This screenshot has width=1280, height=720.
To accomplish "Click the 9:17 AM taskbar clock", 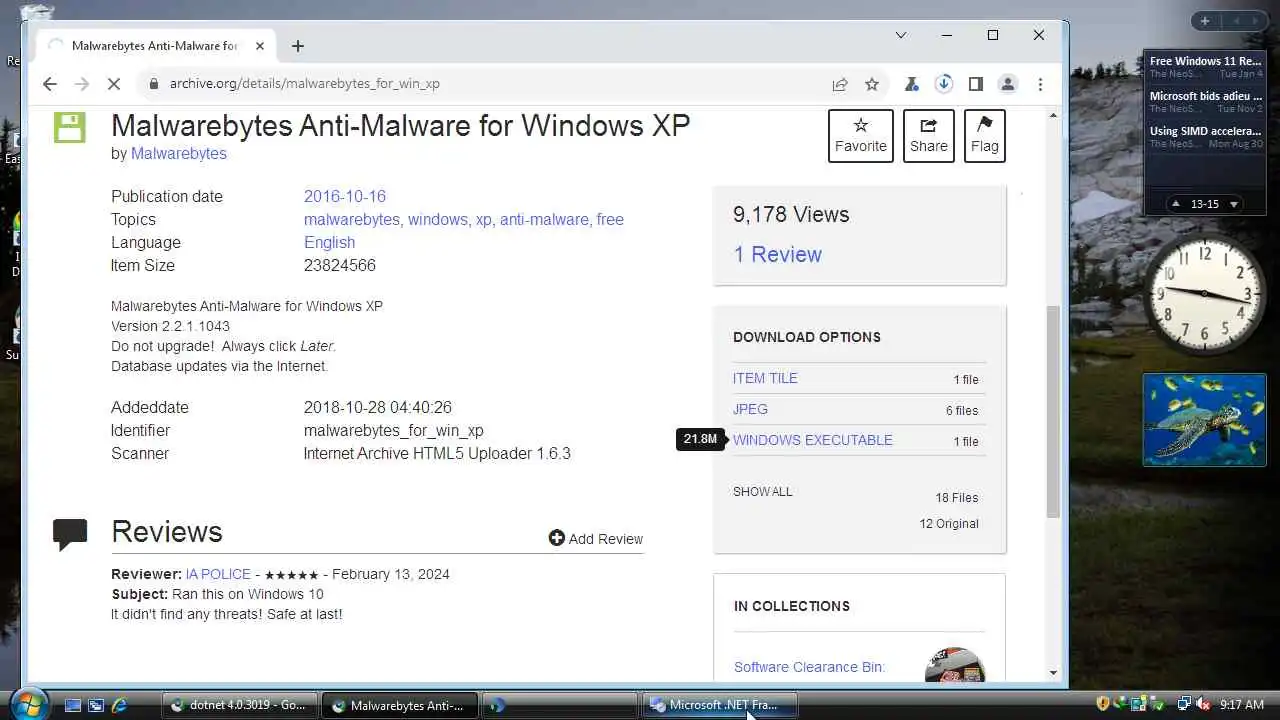I will 1242,705.
